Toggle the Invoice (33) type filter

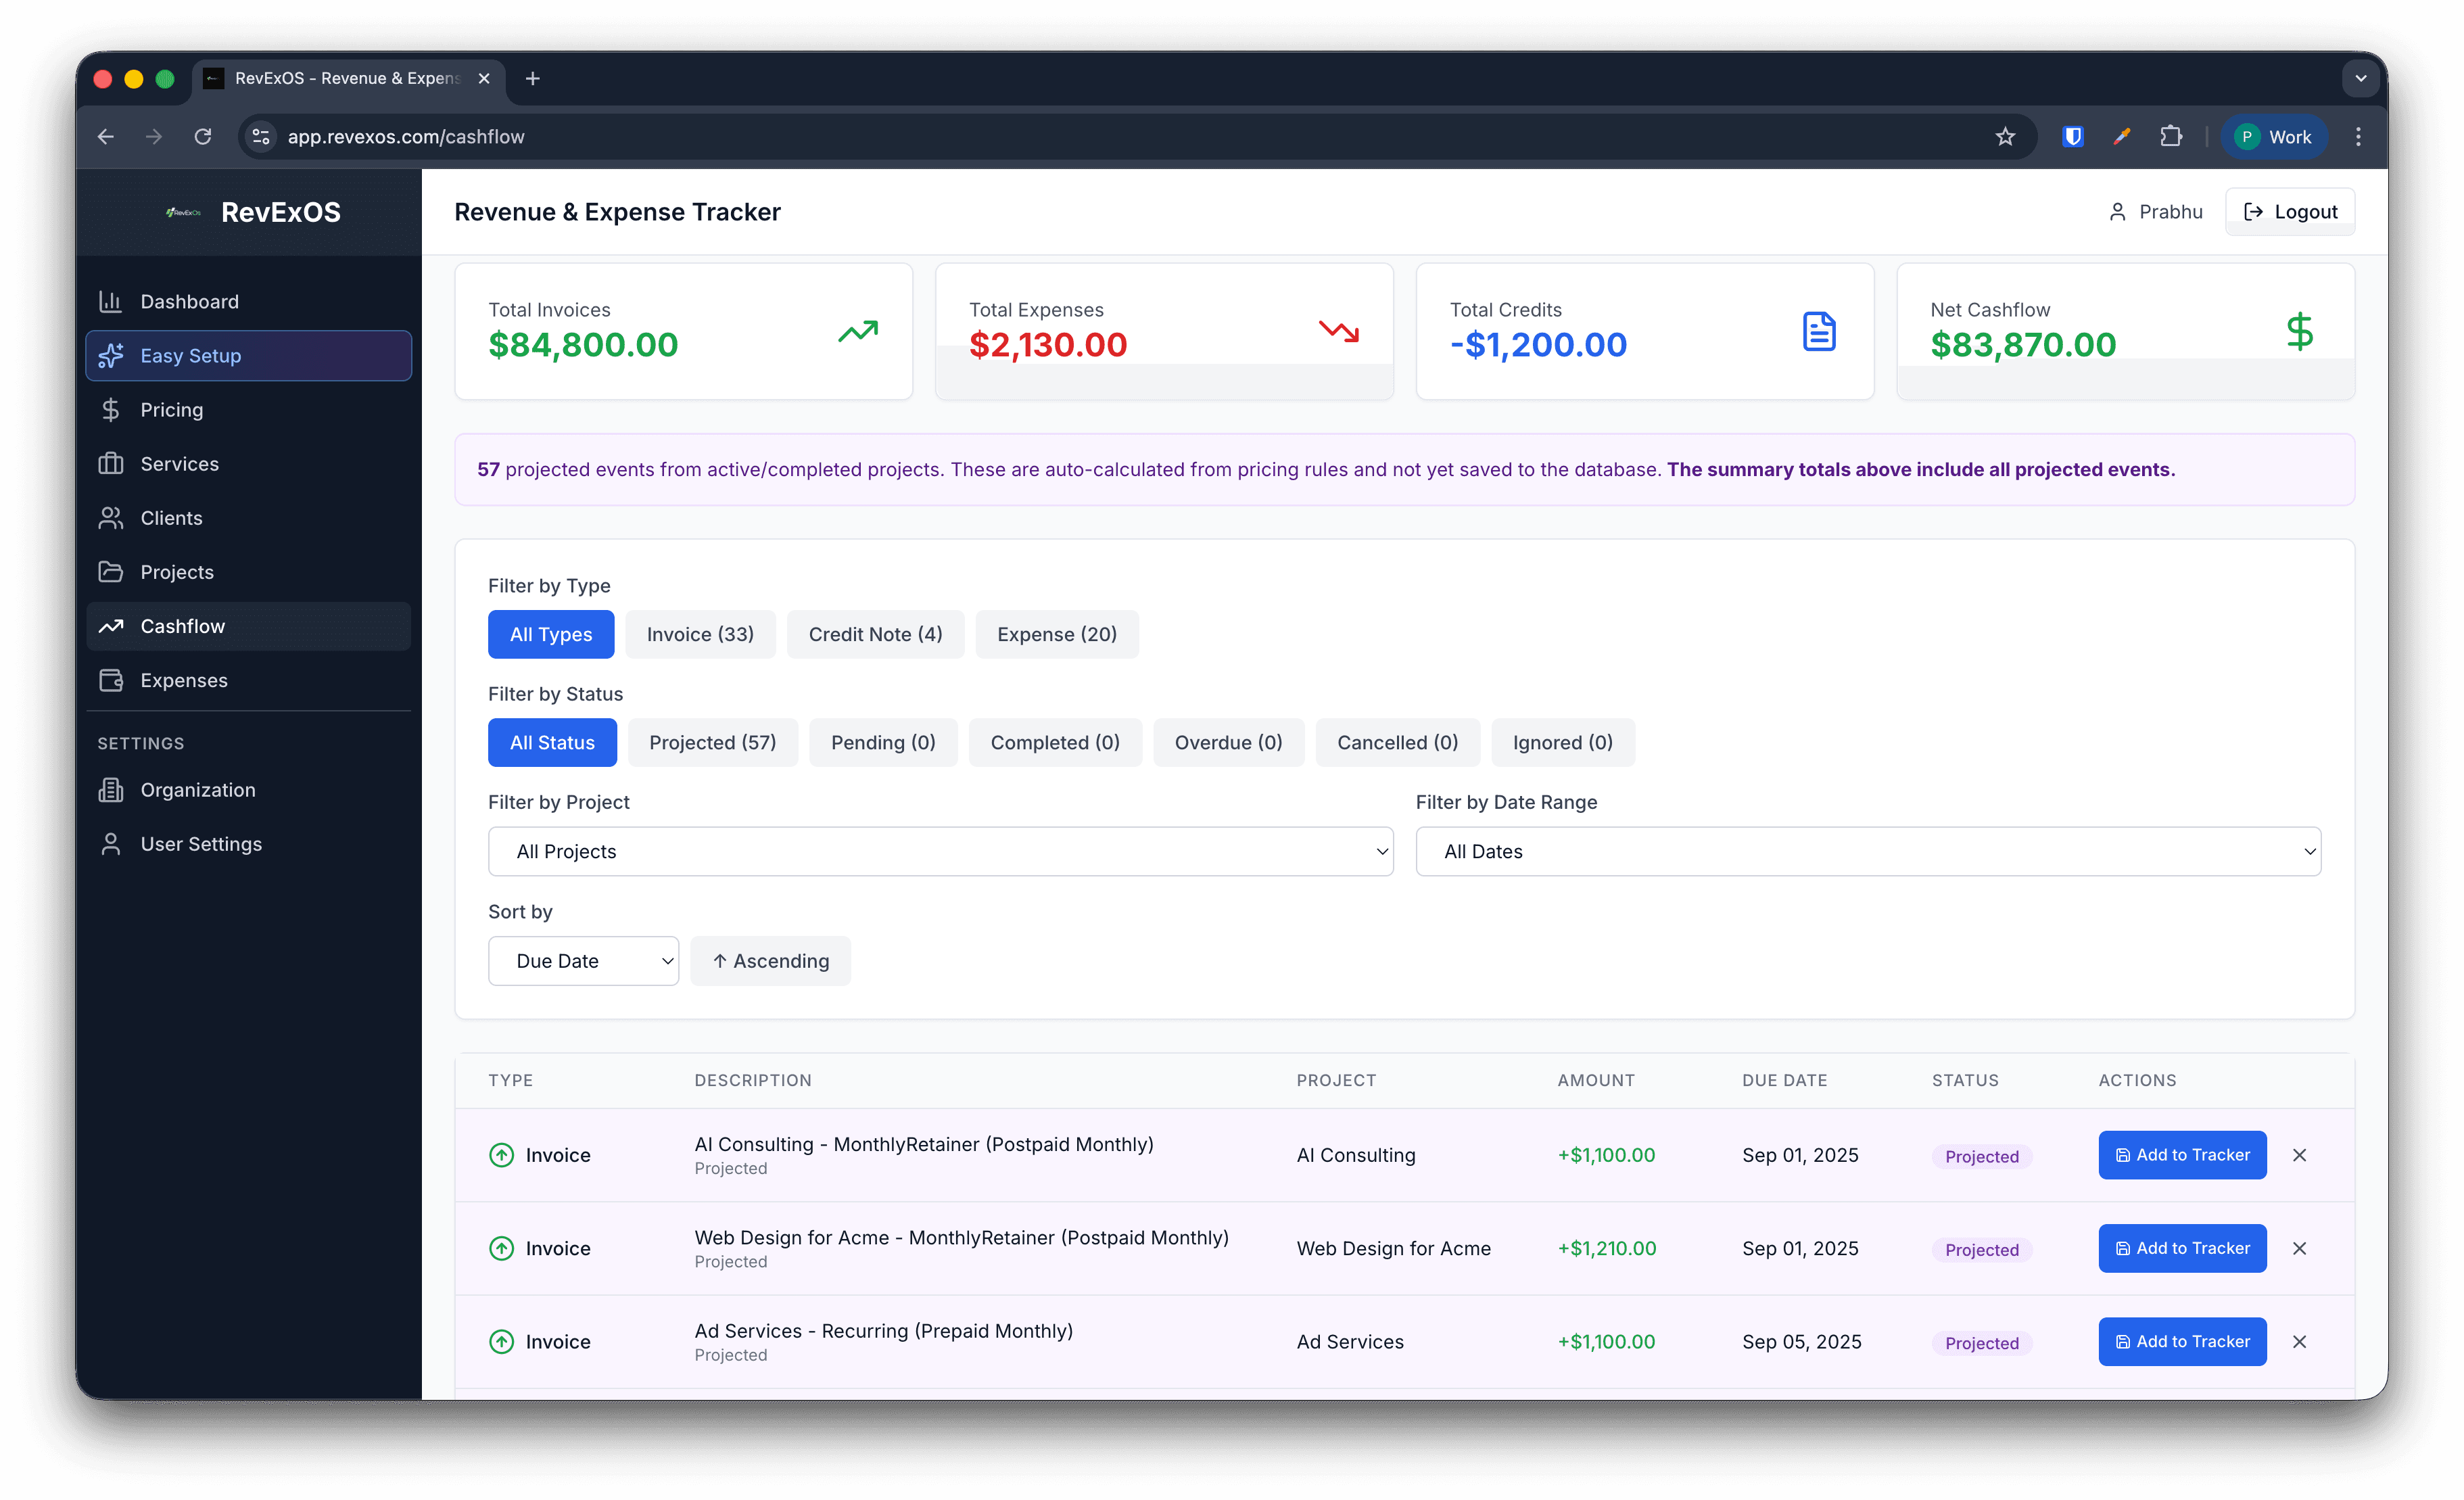[x=700, y=634]
